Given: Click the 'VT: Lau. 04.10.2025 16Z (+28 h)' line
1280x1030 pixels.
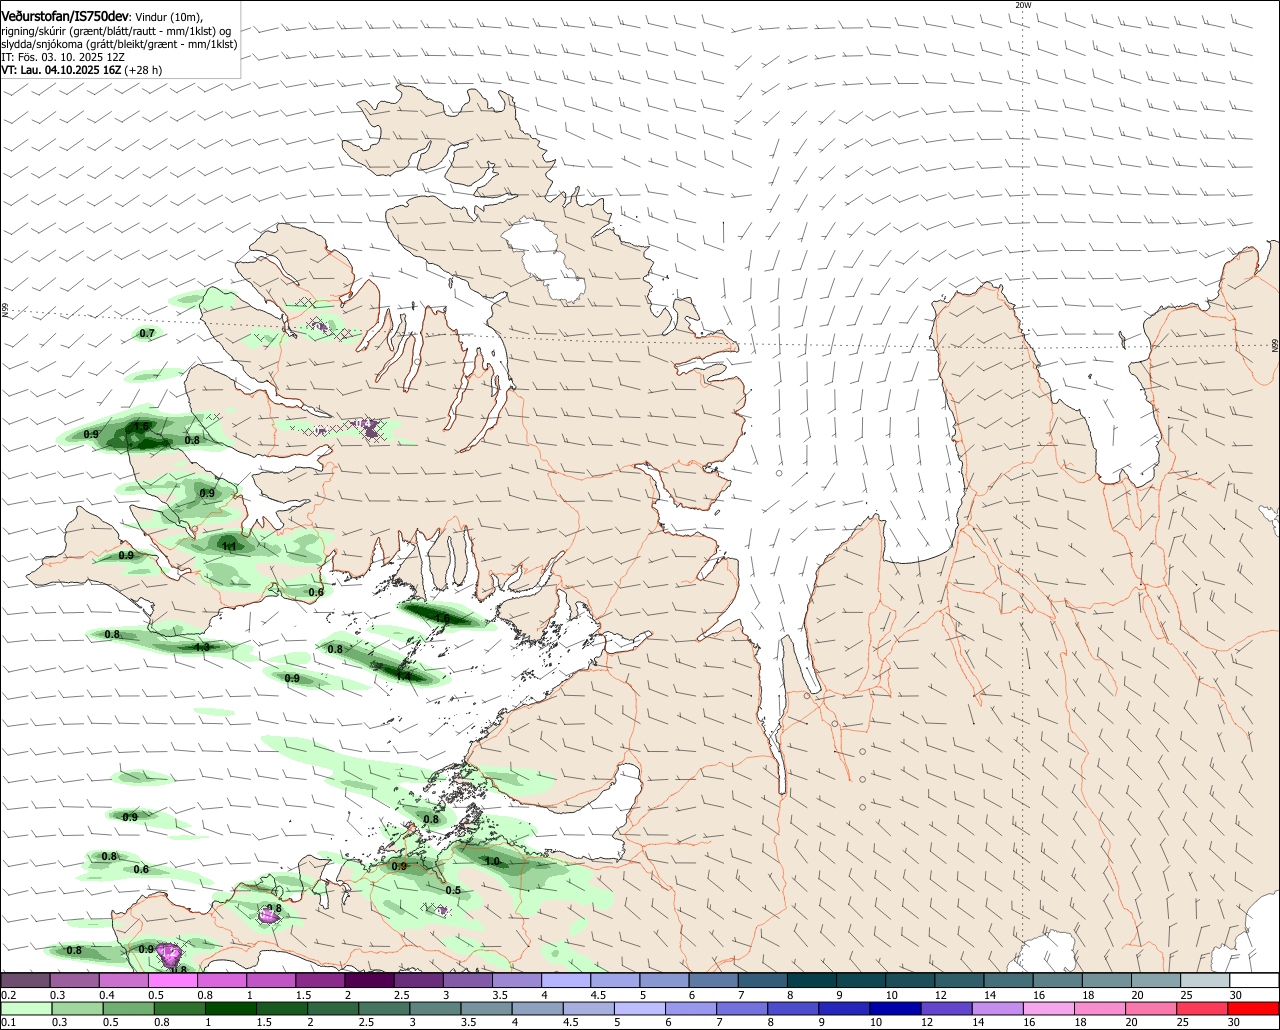Looking at the screenshot, I should 81,70.
